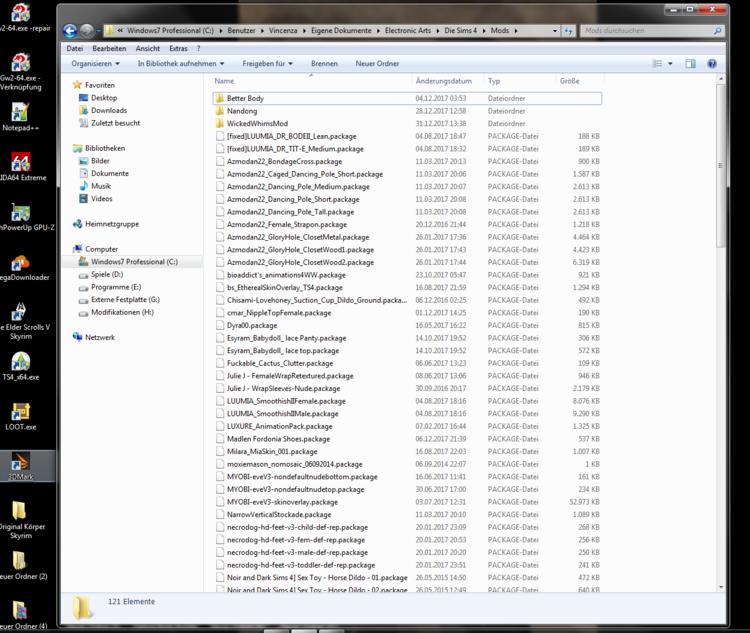The height and width of the screenshot is (633, 750).
Task: Click the Brennen button
Action: 324,64
